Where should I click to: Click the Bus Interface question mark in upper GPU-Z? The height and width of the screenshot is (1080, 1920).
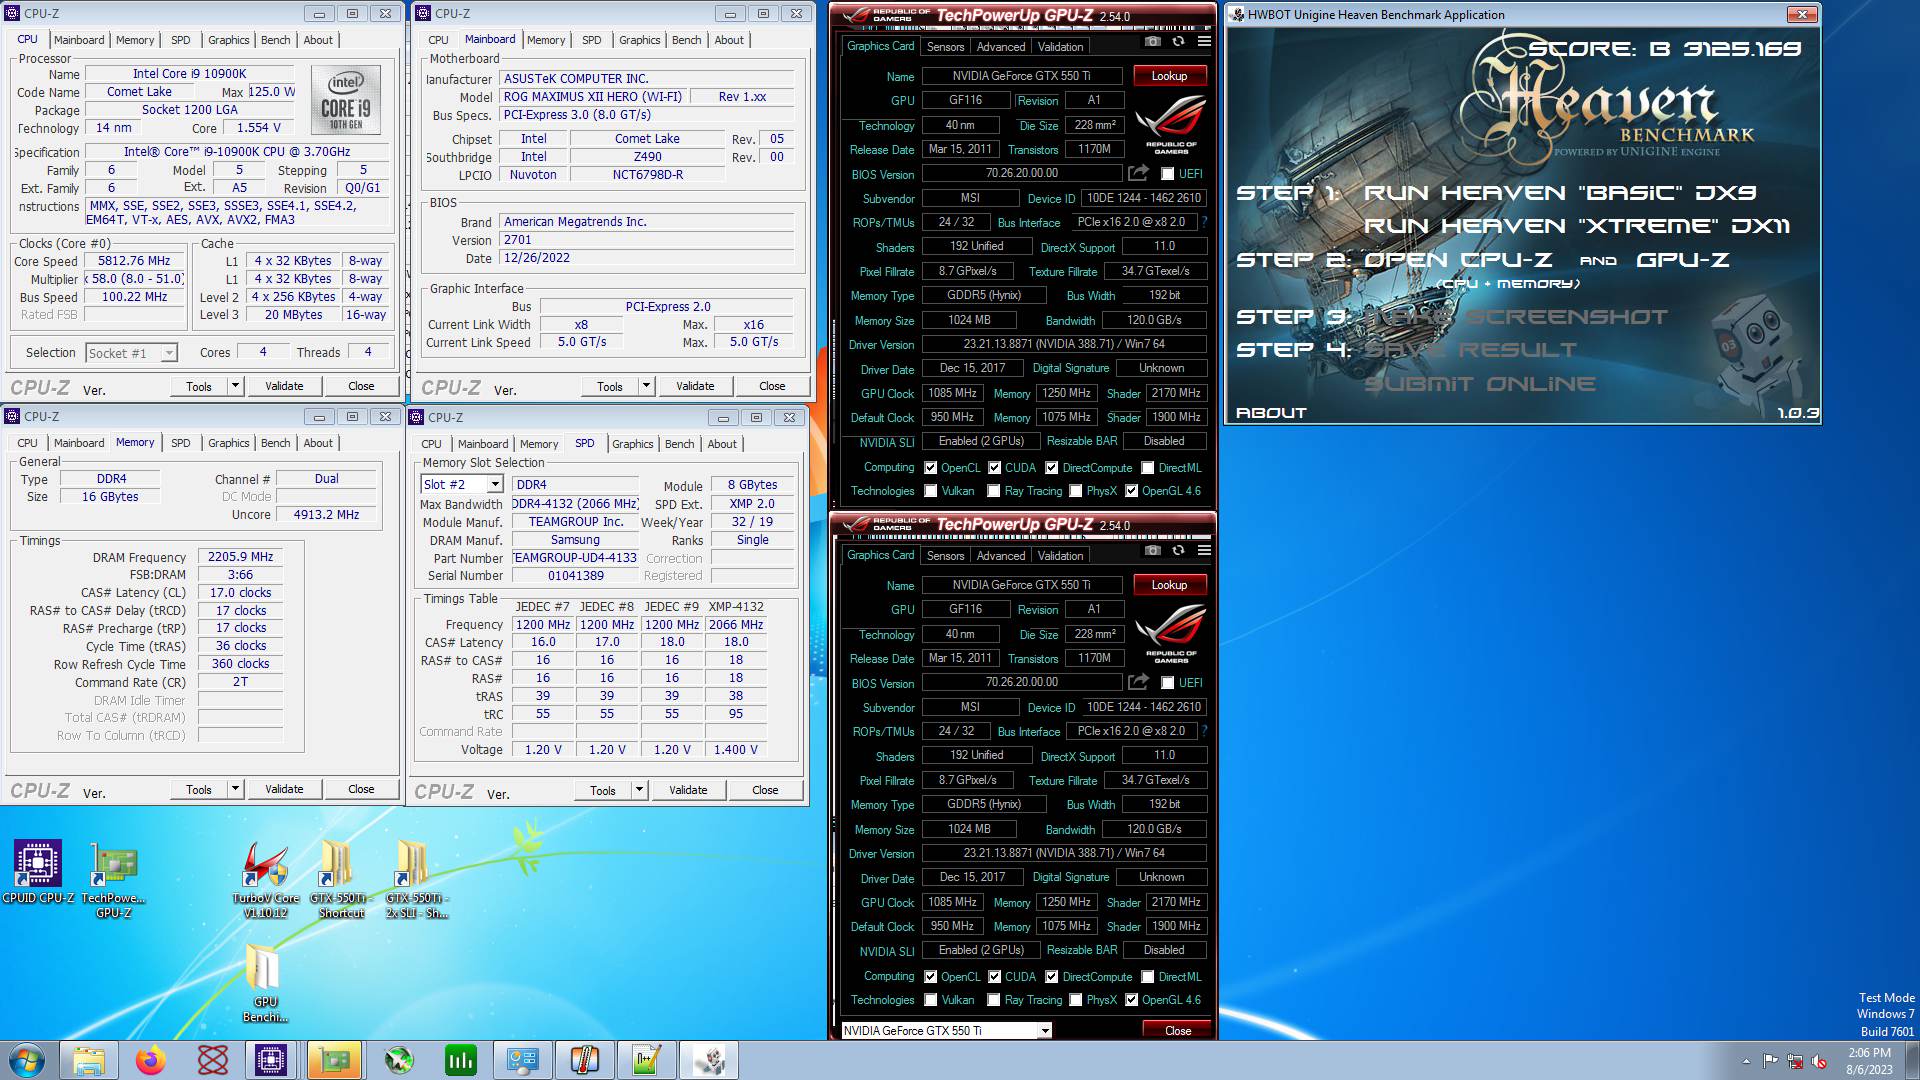(x=1204, y=222)
